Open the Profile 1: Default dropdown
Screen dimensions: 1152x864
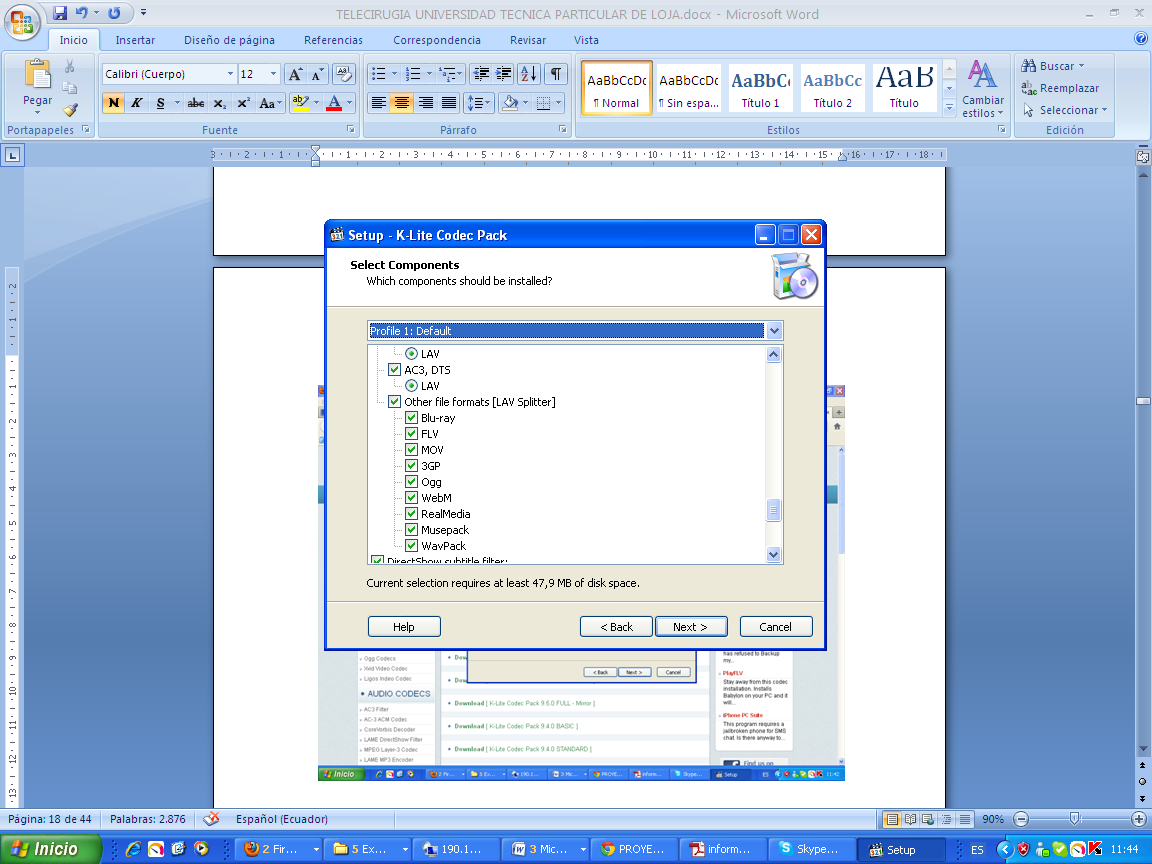[774, 331]
